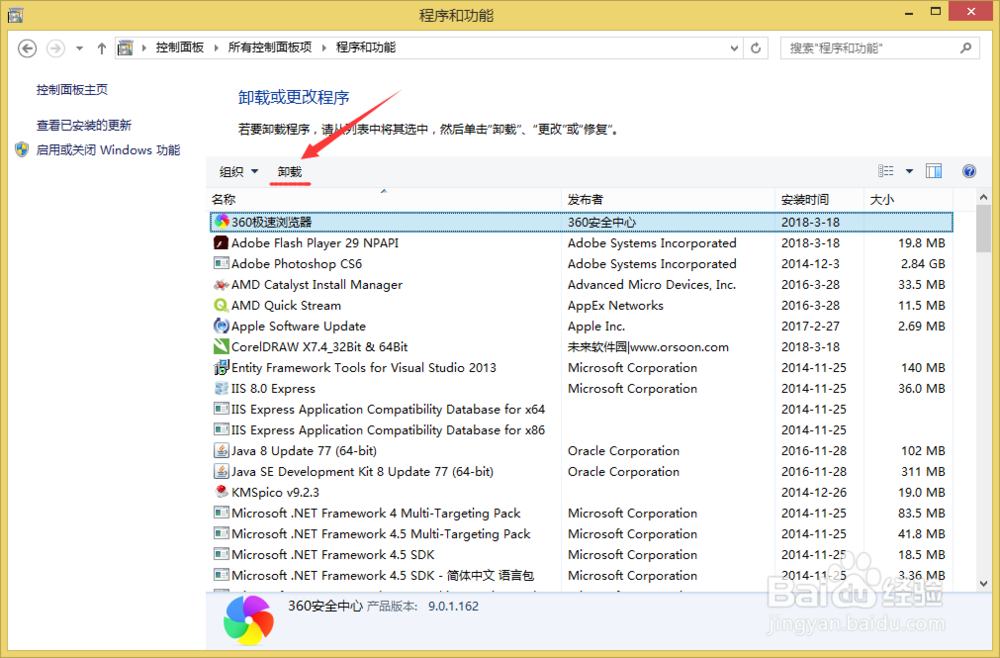Select IIS Express Application Compatibility Database for x64

[x=388, y=409]
